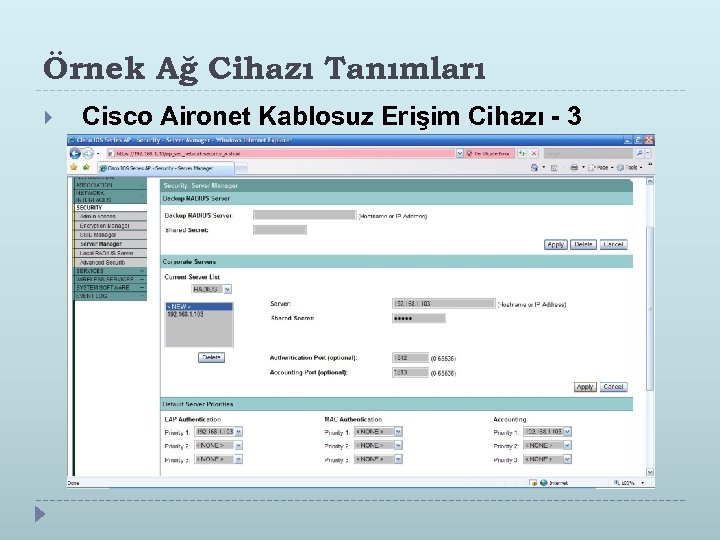Screen dimensions: 720x540
Task: Click the browser Back arrow button
Action: [x=75, y=153]
